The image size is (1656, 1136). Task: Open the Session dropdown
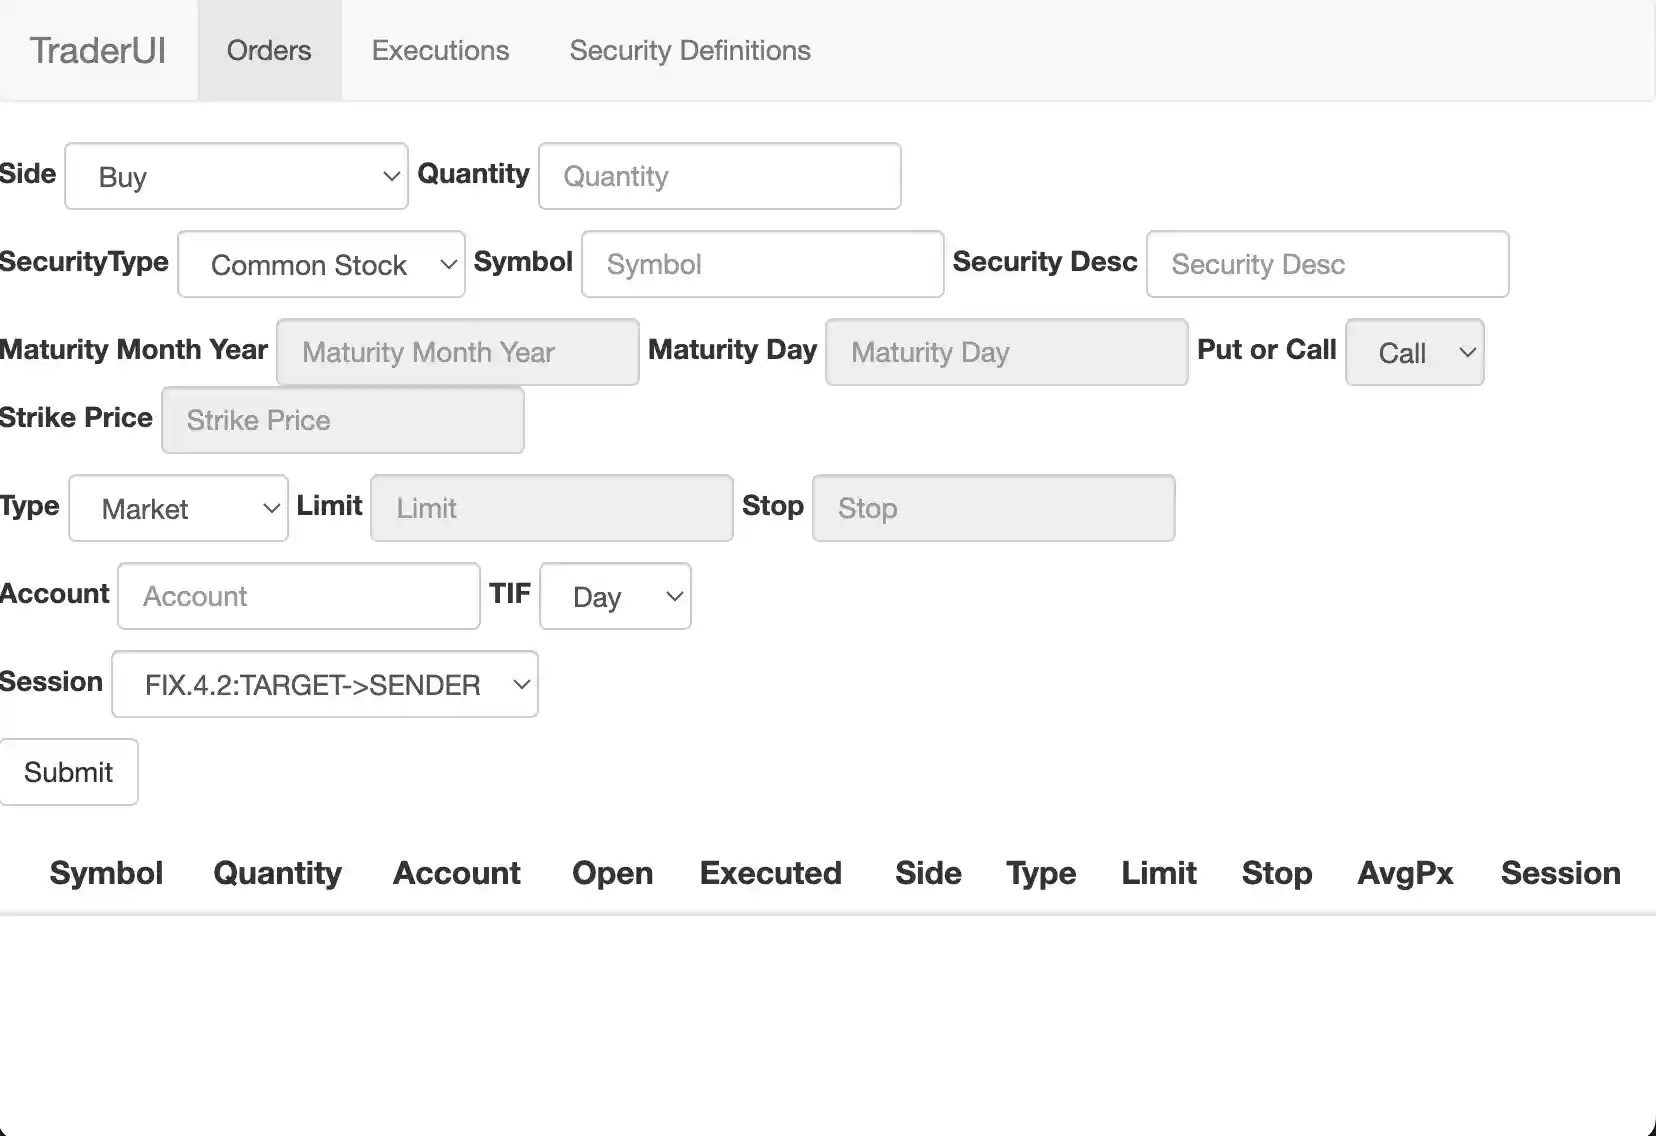tap(324, 684)
